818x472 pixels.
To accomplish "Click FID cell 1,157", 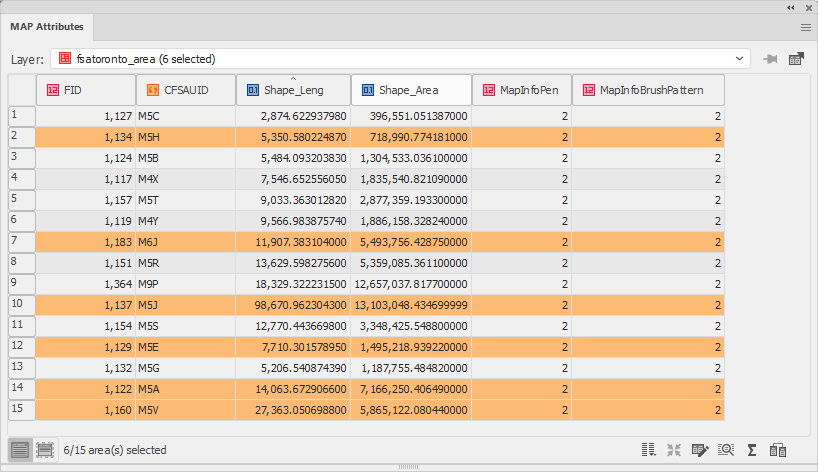I will click(x=86, y=200).
